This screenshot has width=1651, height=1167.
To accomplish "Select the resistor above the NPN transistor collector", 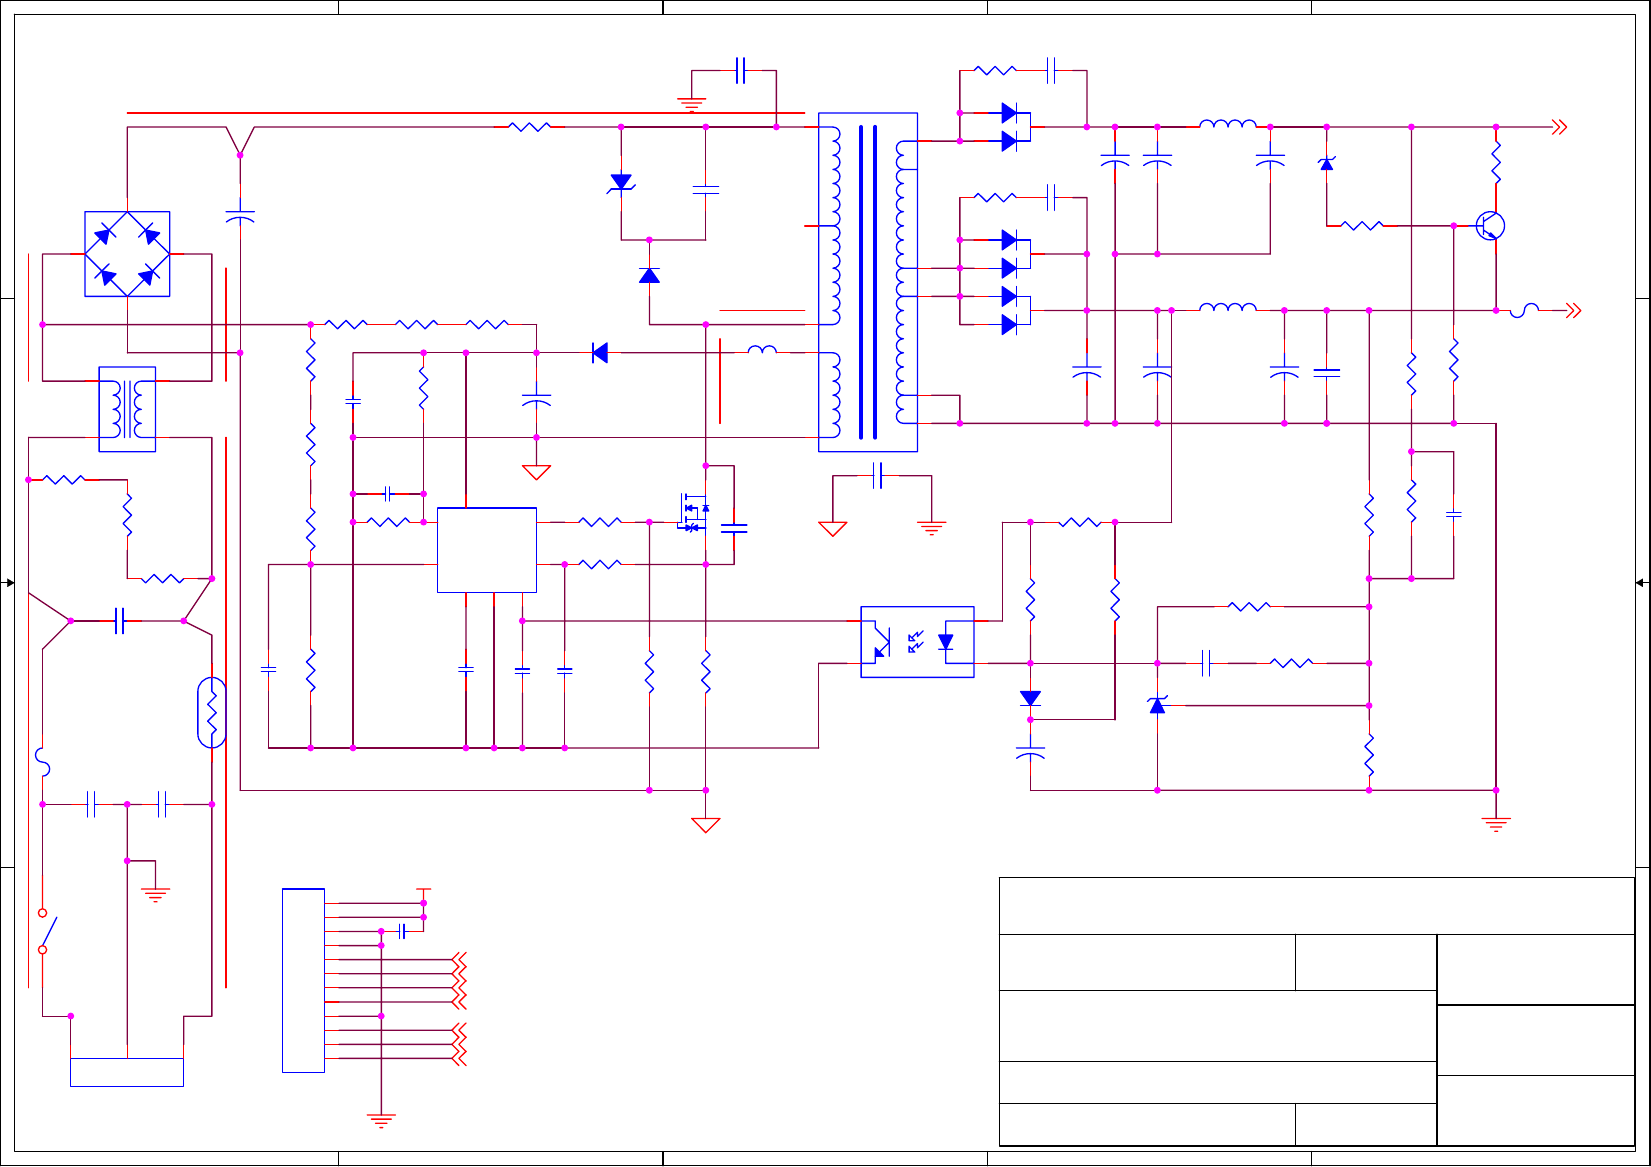I will click(1496, 162).
